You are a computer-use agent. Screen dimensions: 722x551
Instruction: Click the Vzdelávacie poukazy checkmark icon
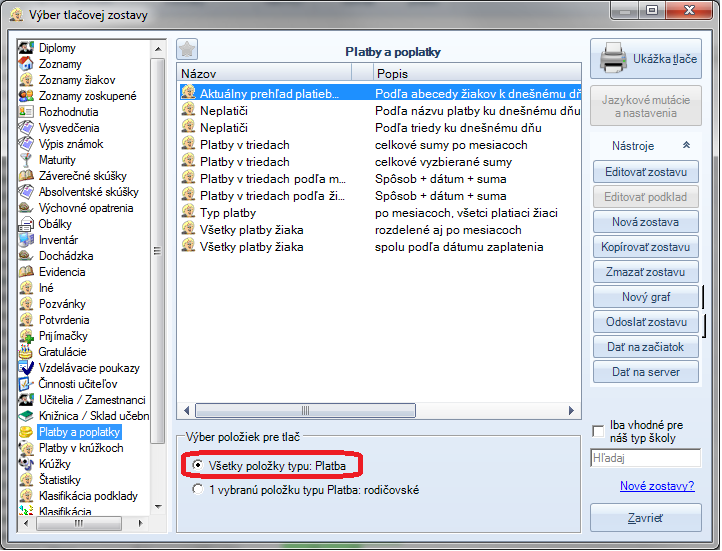pos(26,368)
